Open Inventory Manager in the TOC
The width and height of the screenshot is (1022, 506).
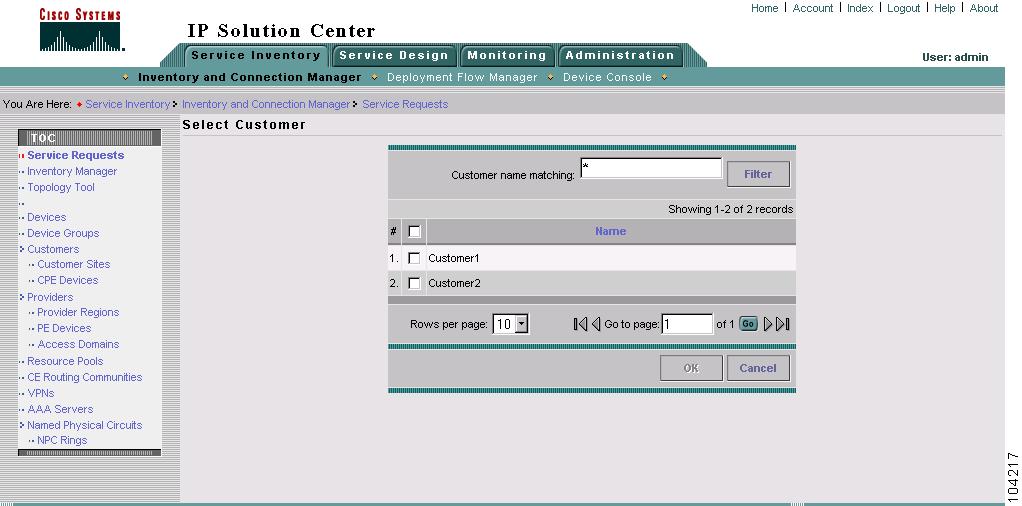[72, 171]
